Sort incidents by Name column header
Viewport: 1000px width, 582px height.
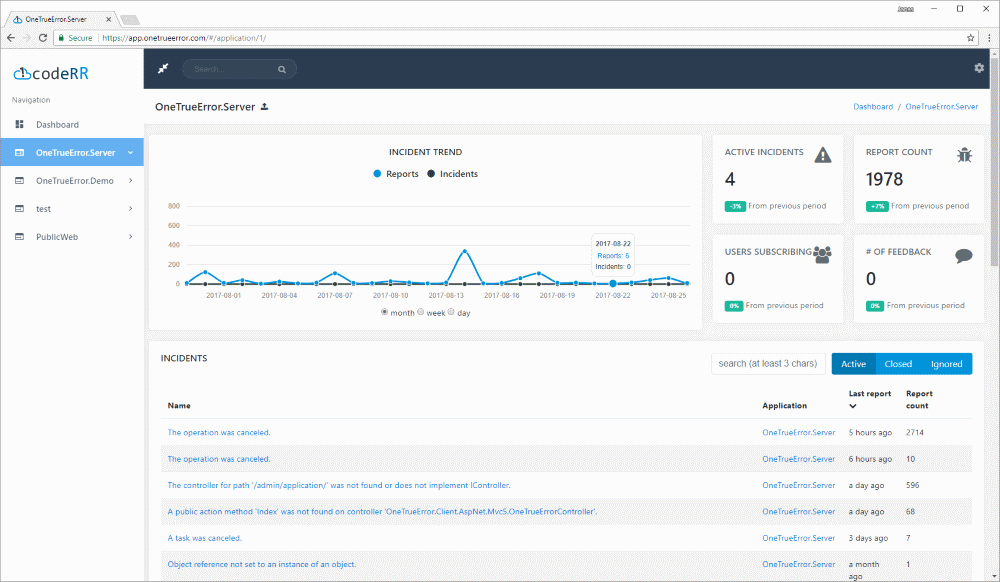(179, 405)
